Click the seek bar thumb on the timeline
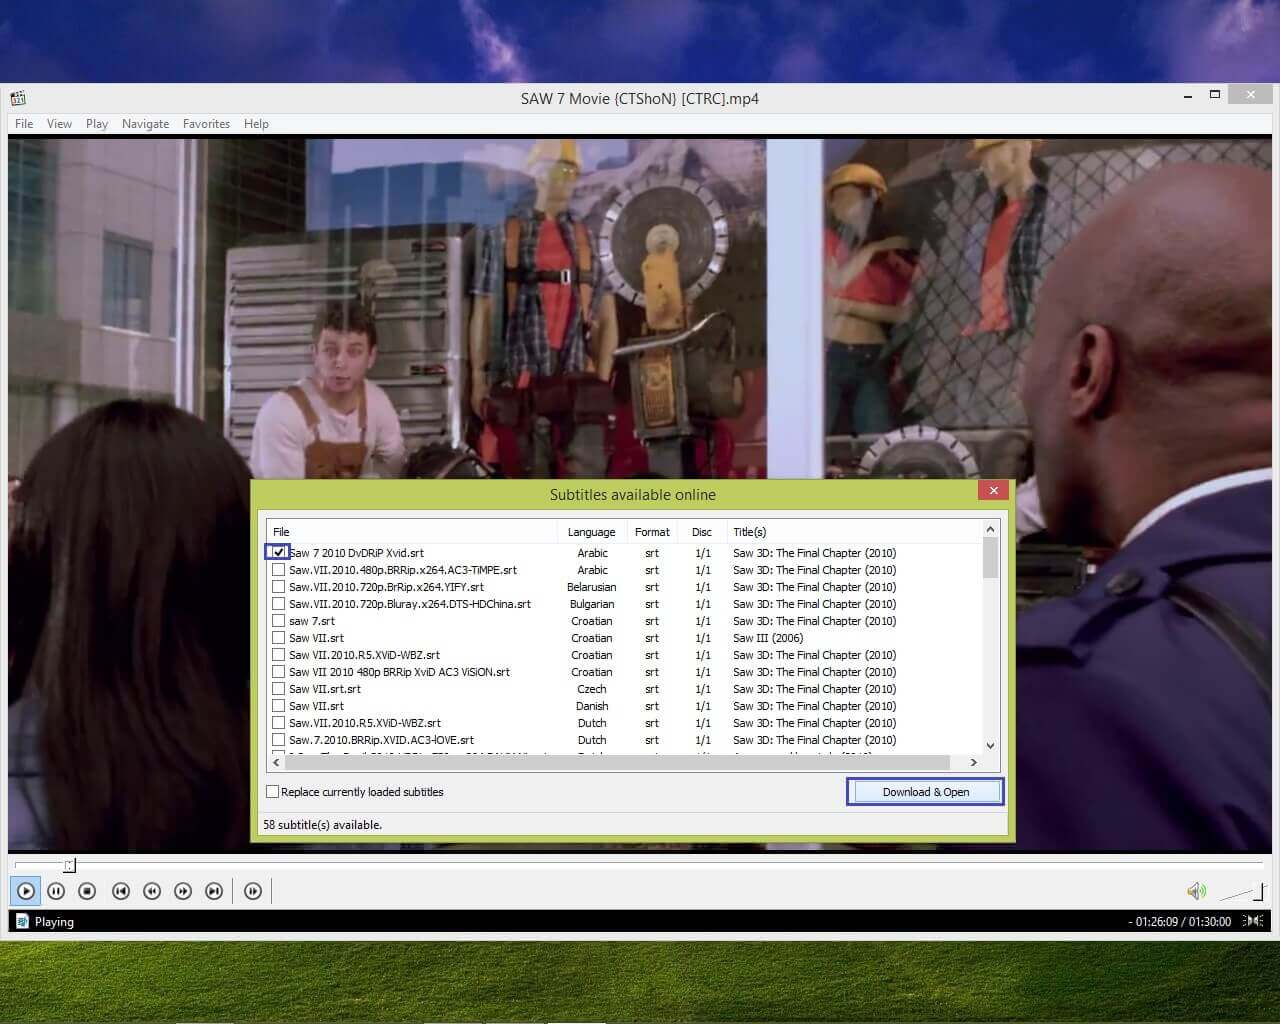 tap(69, 865)
